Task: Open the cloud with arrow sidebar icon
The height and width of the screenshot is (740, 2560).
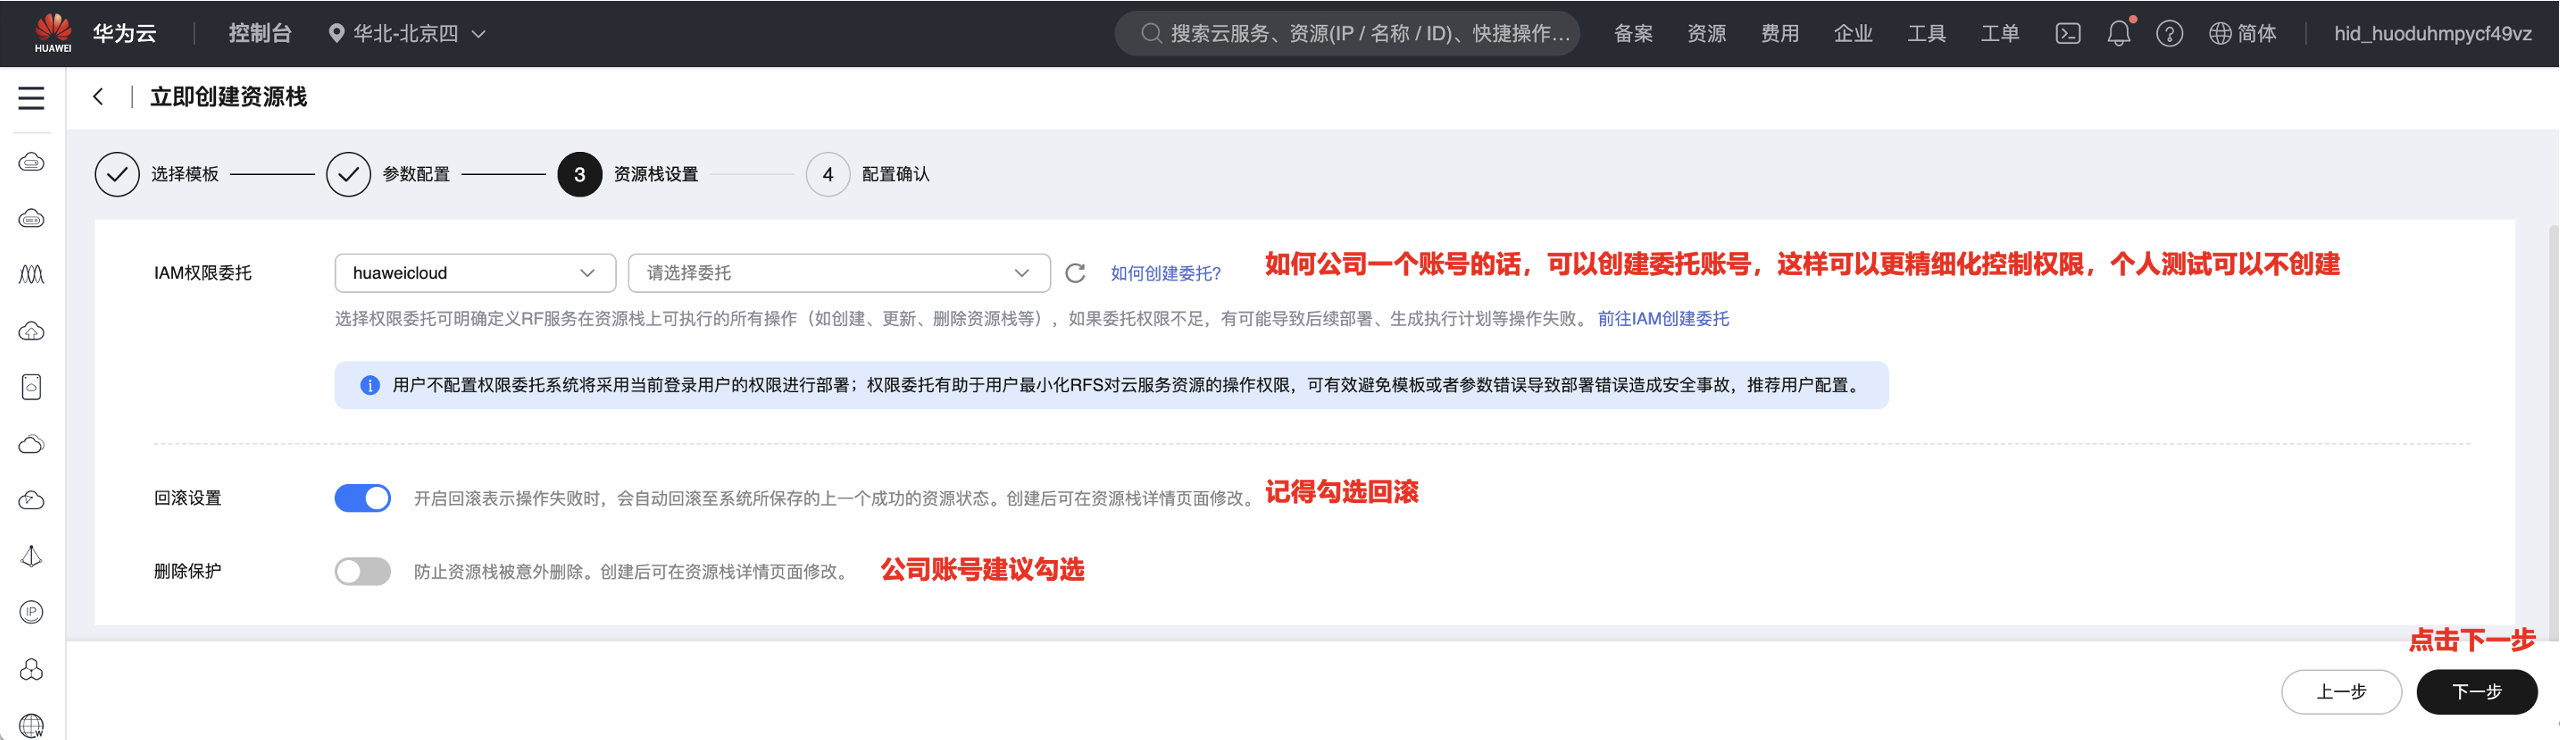Action: pyautogui.click(x=32, y=500)
